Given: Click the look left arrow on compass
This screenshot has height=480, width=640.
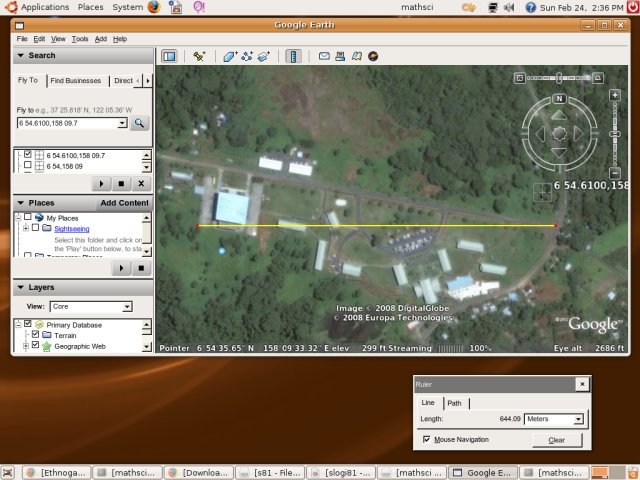Looking at the screenshot, I should pyautogui.click(x=540, y=134).
